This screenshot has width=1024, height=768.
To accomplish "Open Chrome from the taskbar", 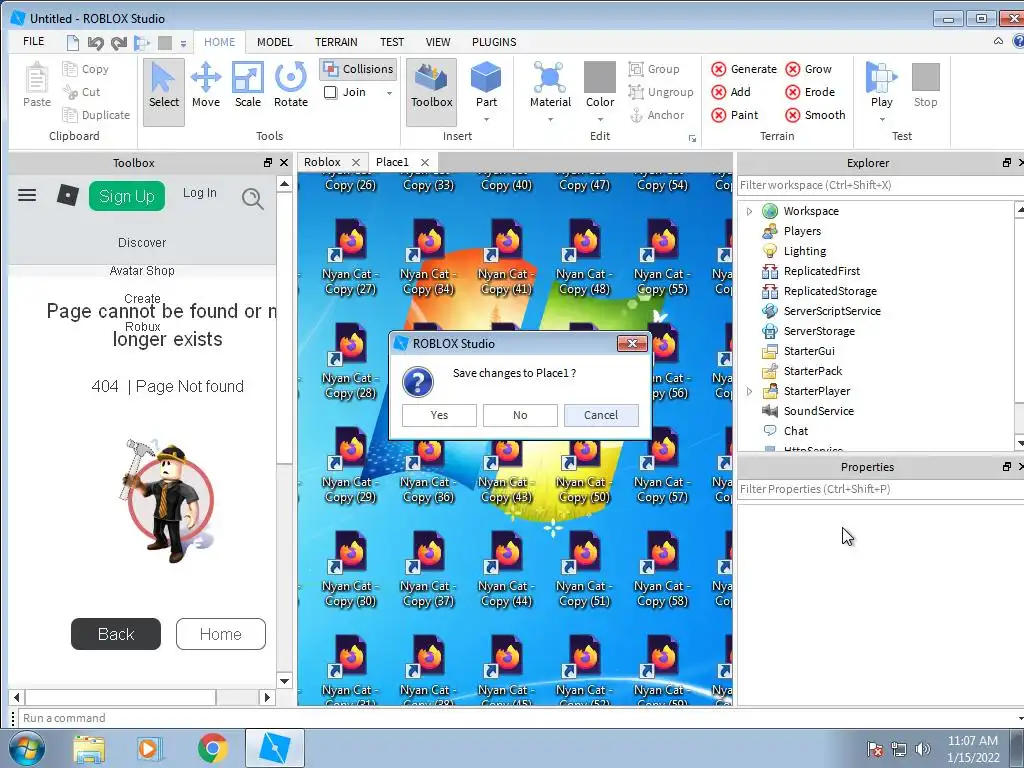I will (x=212, y=749).
